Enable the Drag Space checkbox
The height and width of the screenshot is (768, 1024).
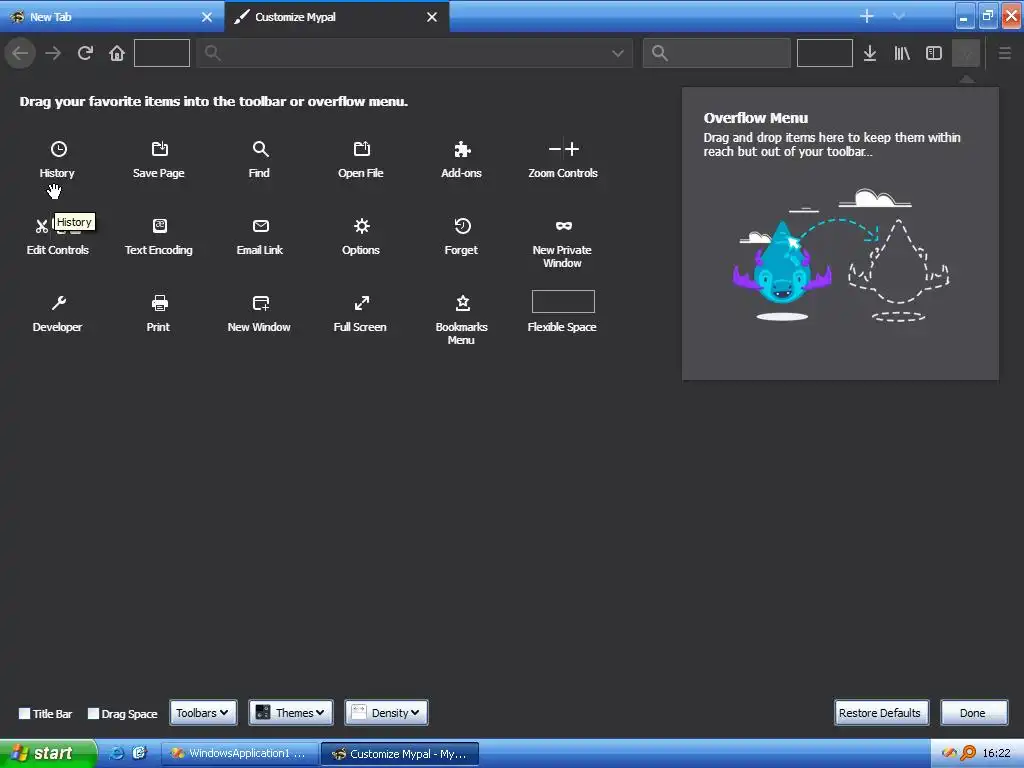click(x=93, y=713)
